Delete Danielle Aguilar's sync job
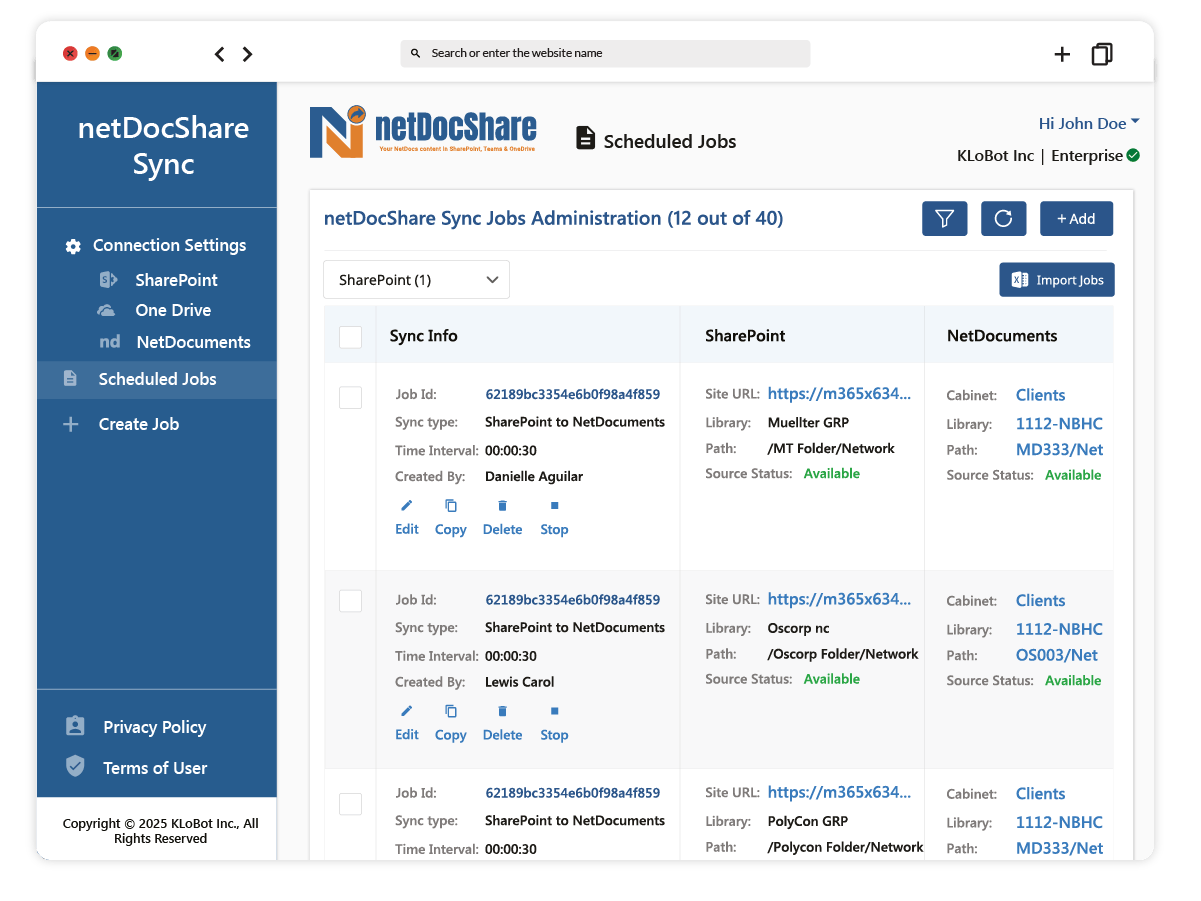 pos(502,518)
